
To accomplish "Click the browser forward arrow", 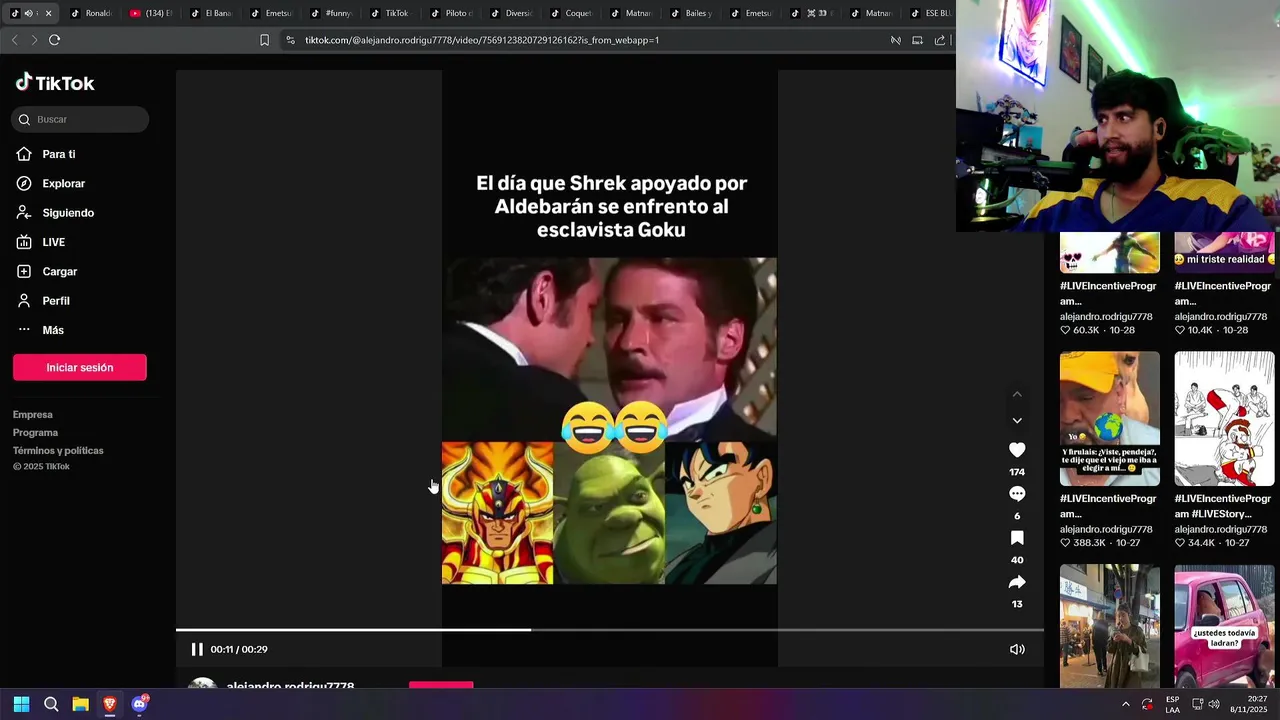I will pyautogui.click(x=34, y=40).
